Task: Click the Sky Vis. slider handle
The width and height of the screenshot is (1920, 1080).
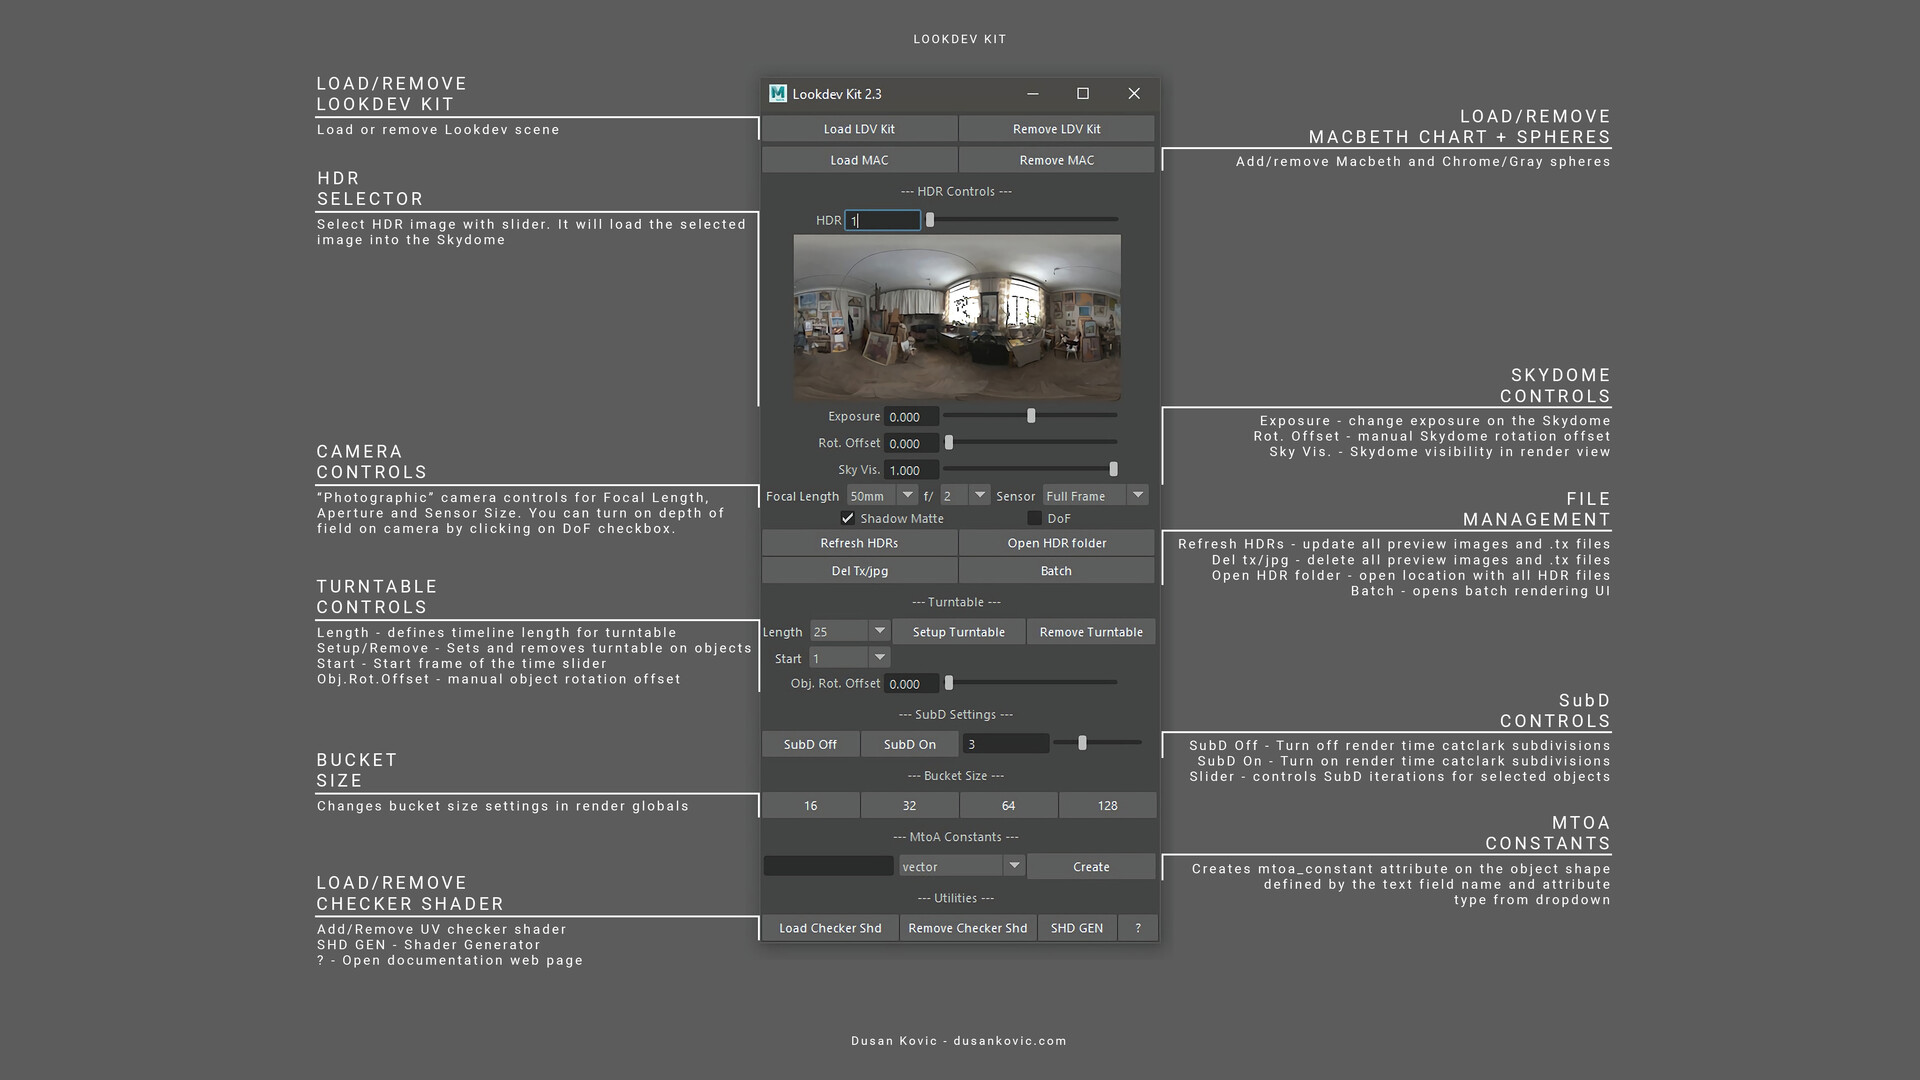Action: (1113, 468)
